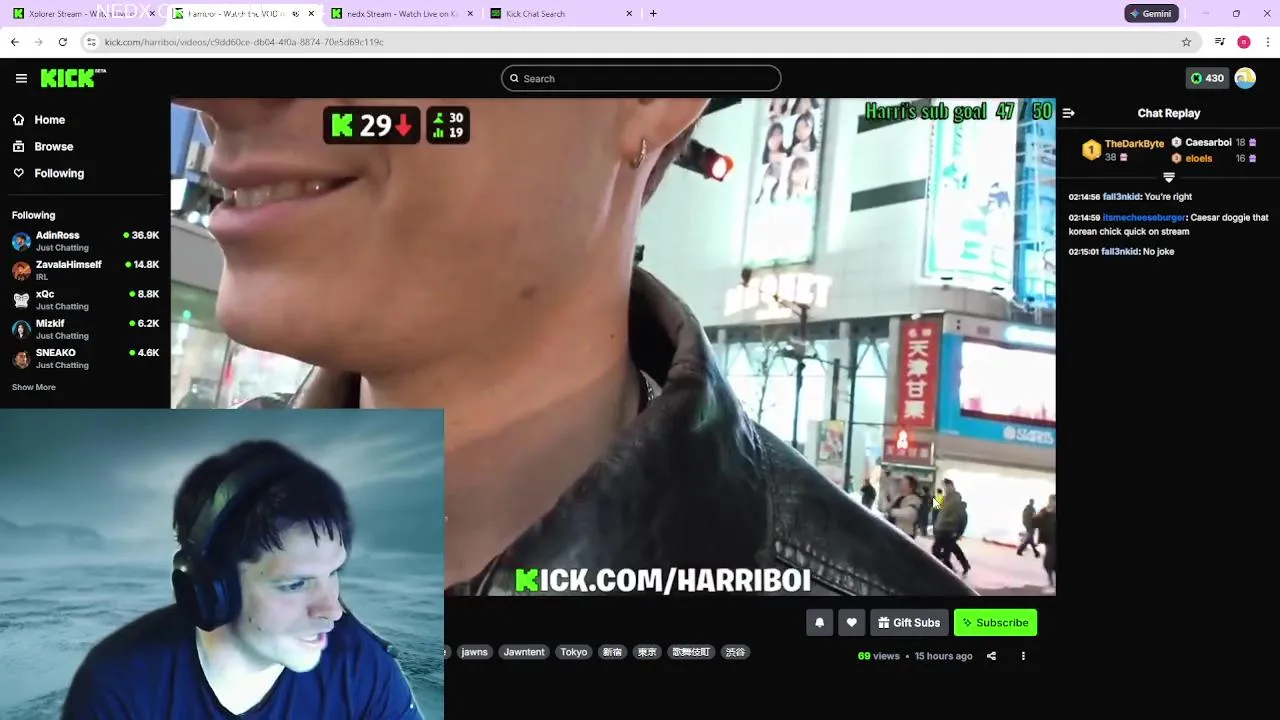
Task: Select the Jawntent tag
Action: click(524, 652)
